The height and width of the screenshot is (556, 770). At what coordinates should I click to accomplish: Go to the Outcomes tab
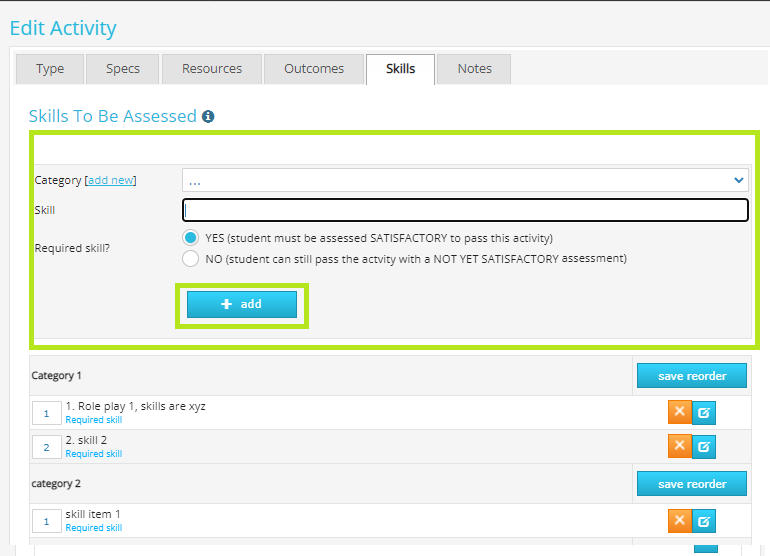(x=314, y=69)
